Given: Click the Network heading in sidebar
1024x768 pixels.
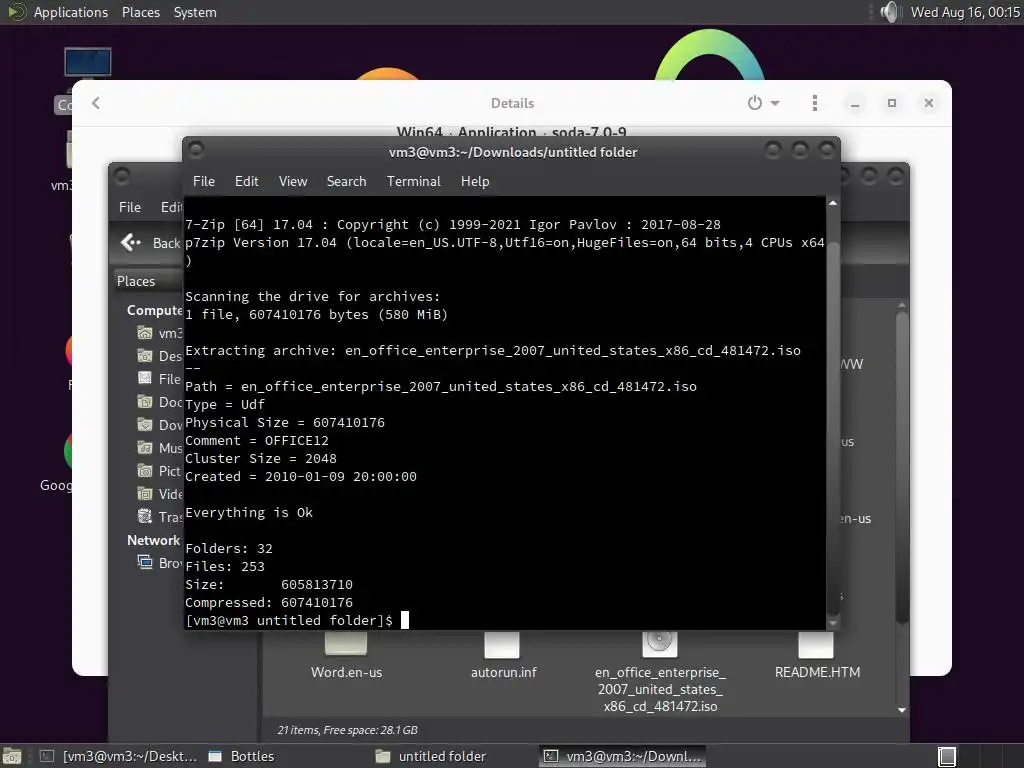Looking at the screenshot, I should (x=153, y=540).
